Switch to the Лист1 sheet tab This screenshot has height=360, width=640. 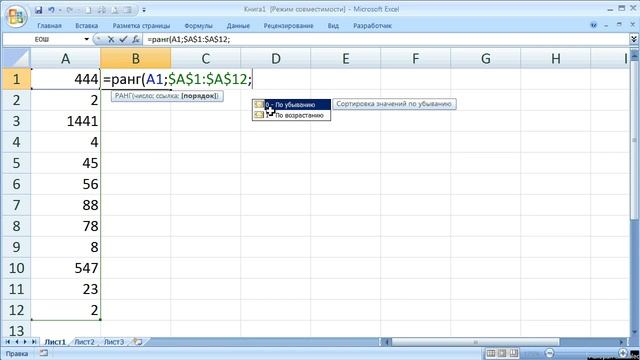tap(55, 342)
